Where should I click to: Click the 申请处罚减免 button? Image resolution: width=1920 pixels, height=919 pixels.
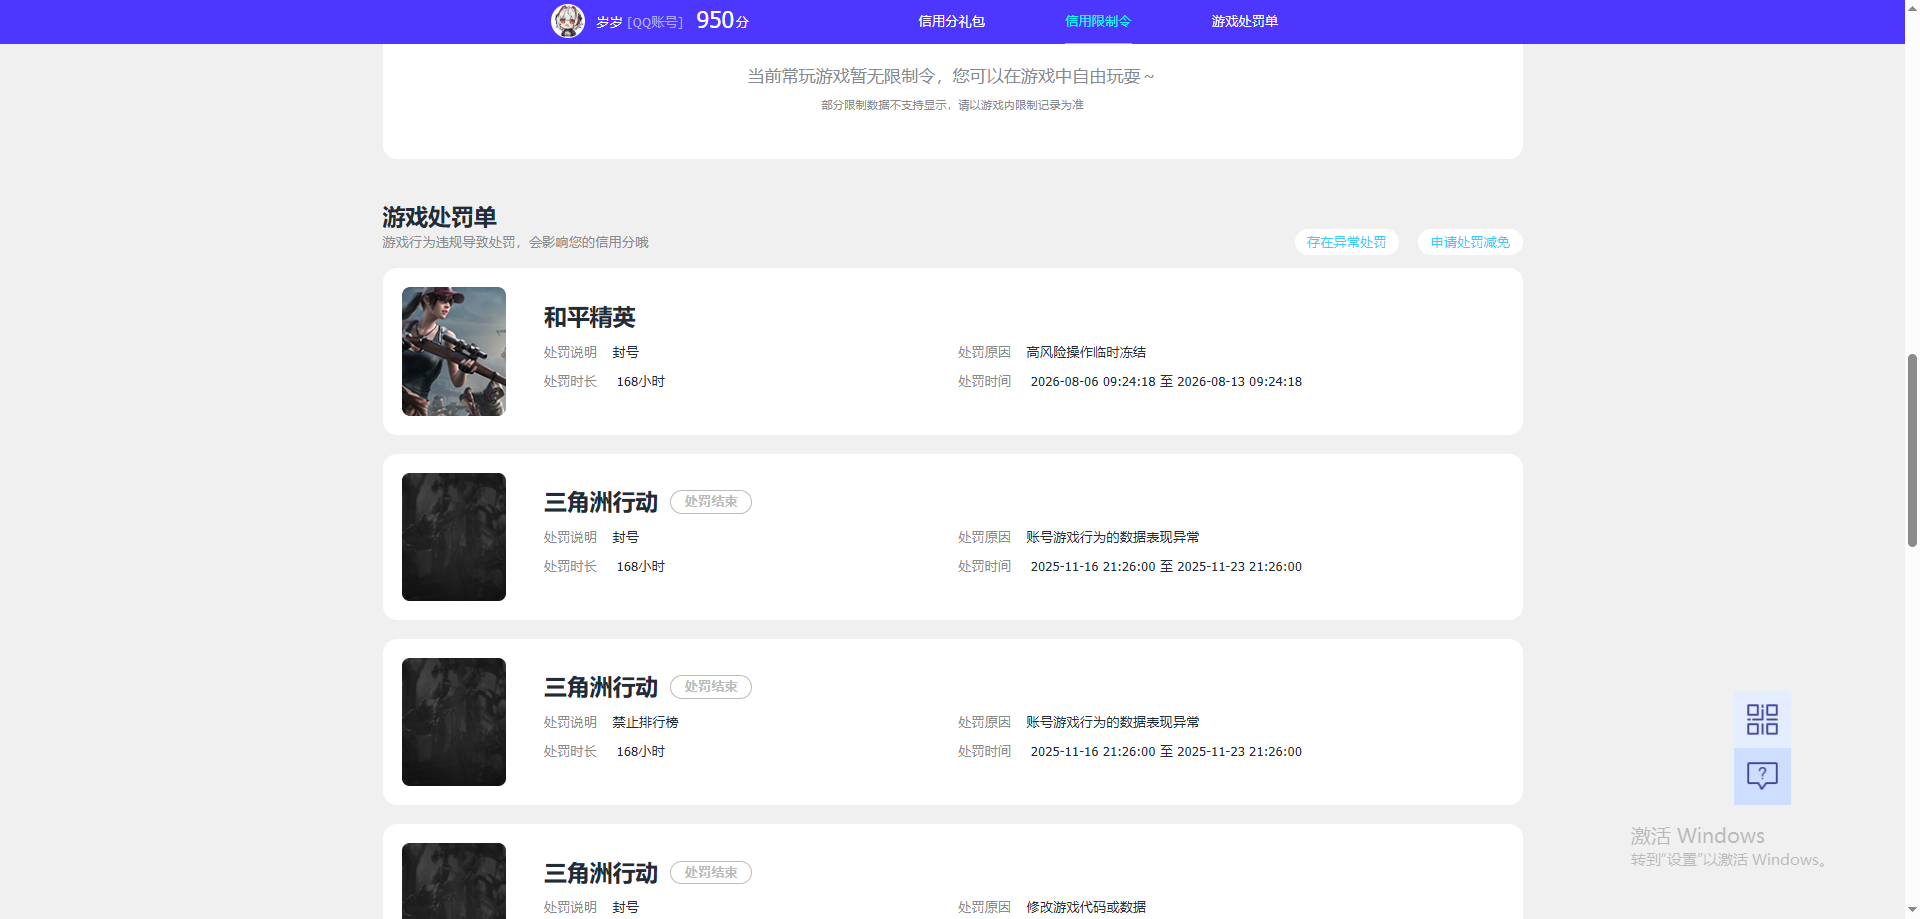[x=1470, y=242]
